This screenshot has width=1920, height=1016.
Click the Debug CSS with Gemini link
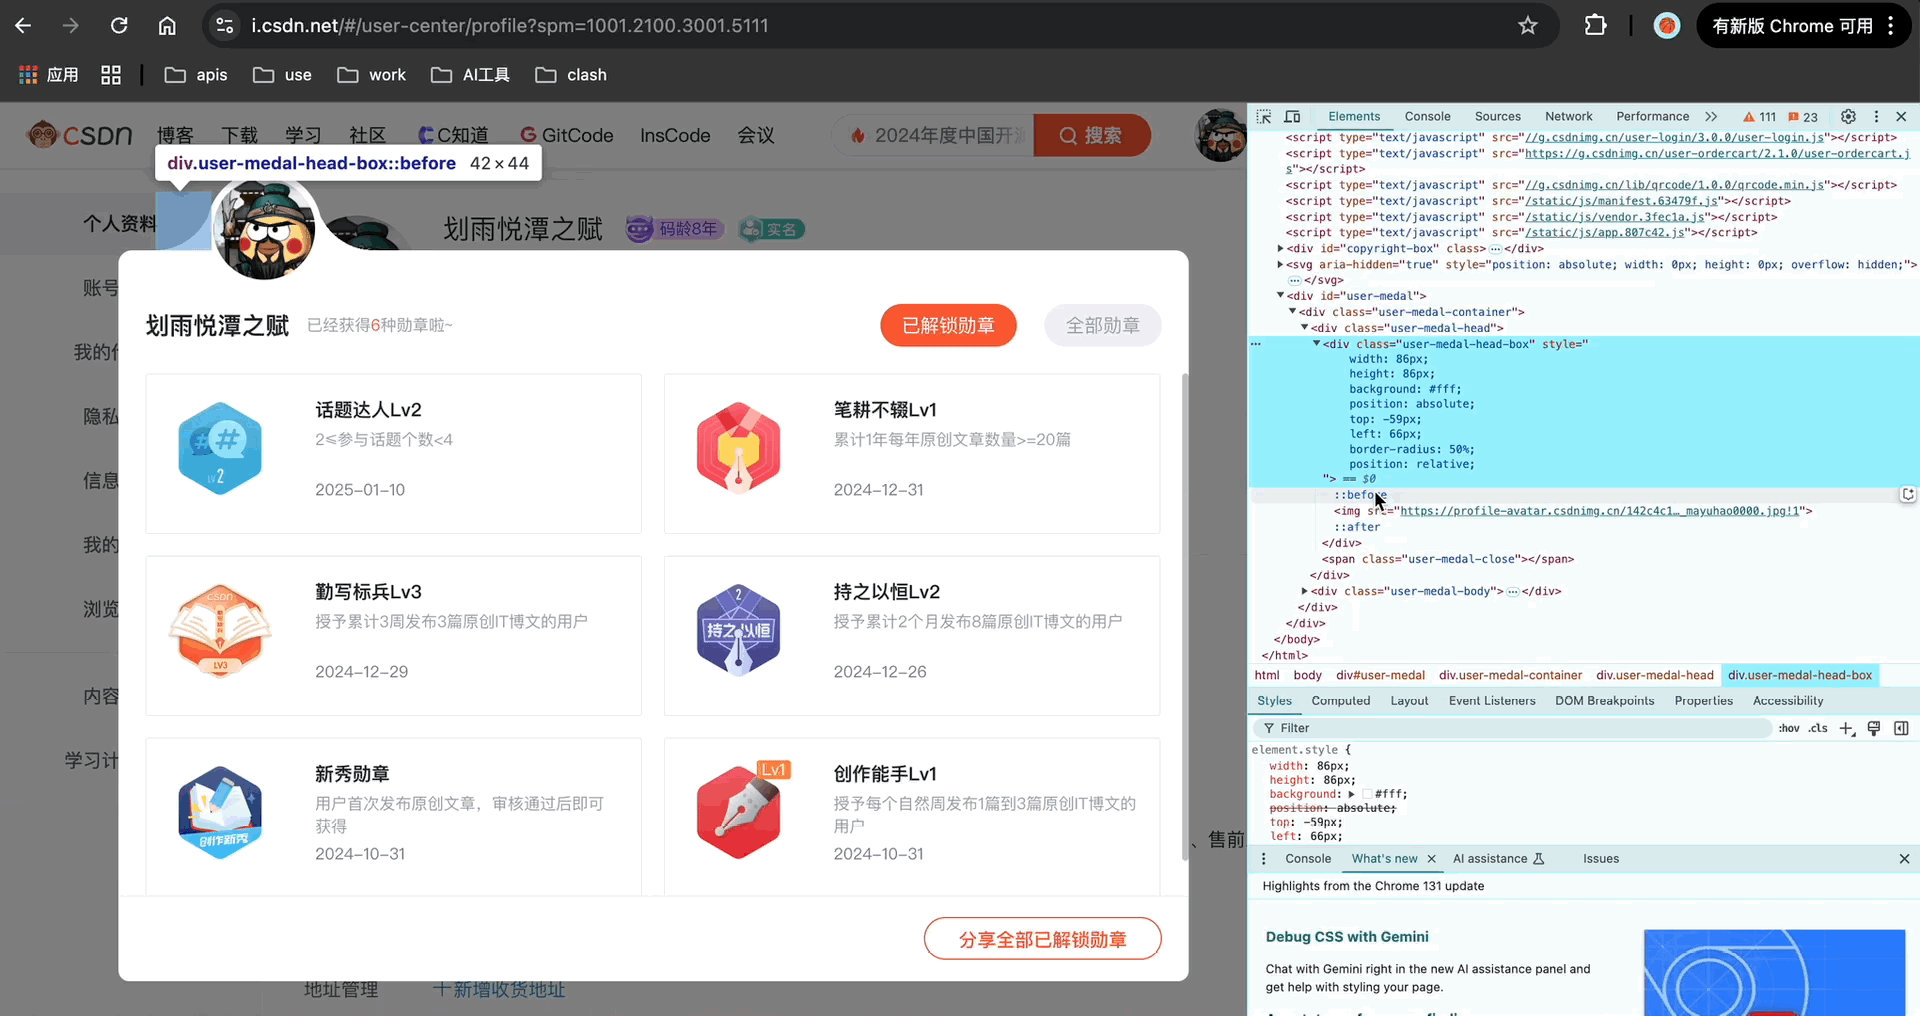pyautogui.click(x=1347, y=937)
